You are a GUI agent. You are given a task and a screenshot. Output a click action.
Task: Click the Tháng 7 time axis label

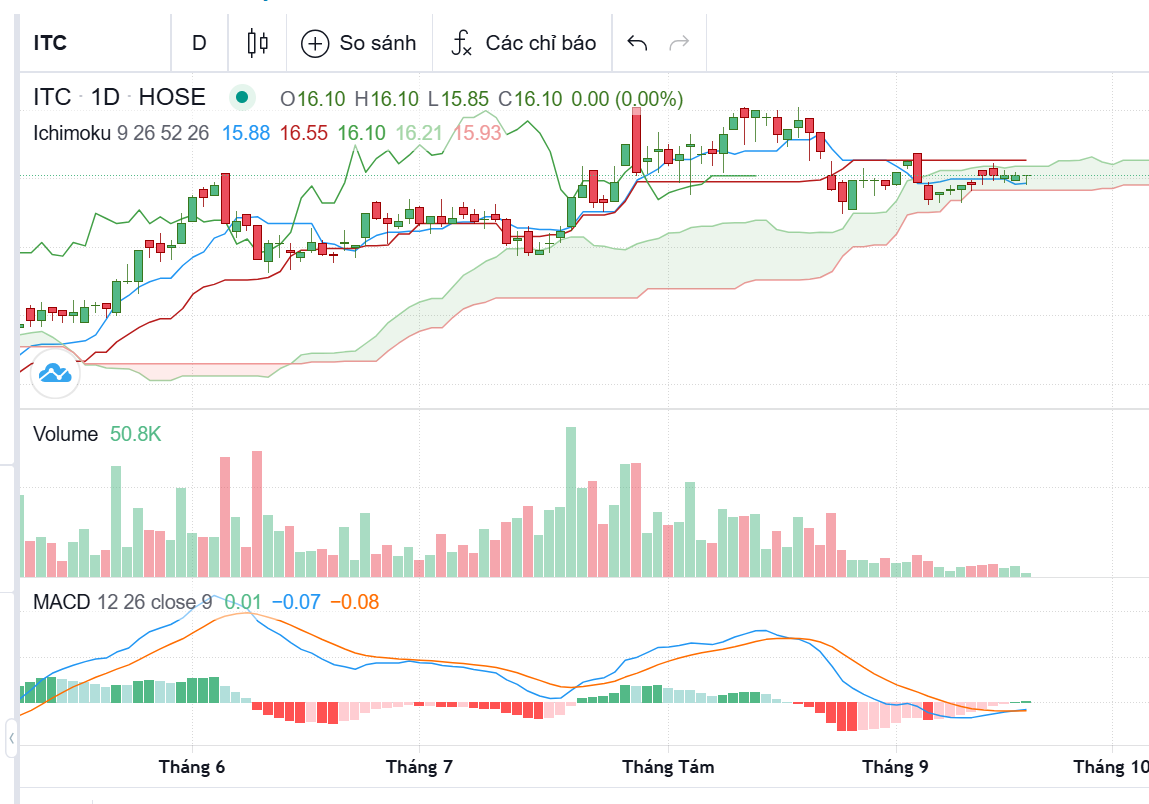[419, 767]
